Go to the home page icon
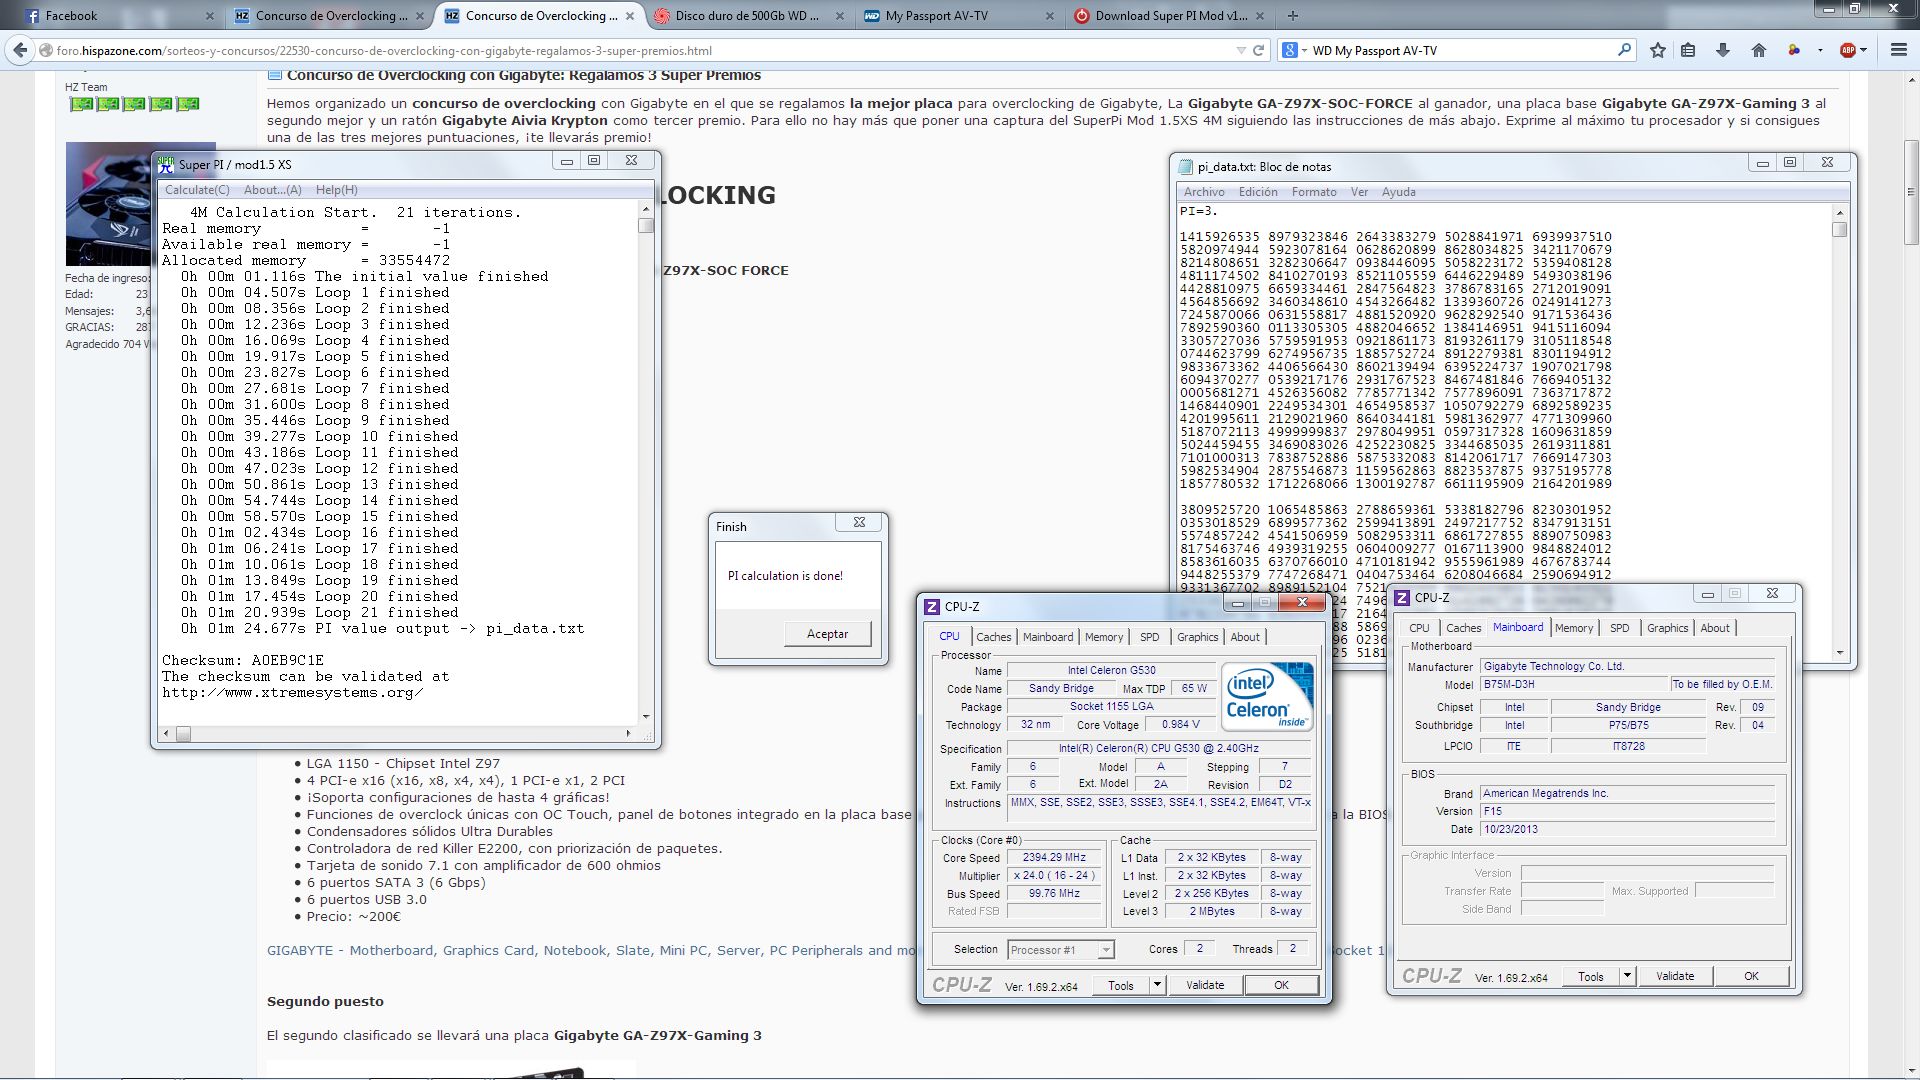 tap(1758, 50)
